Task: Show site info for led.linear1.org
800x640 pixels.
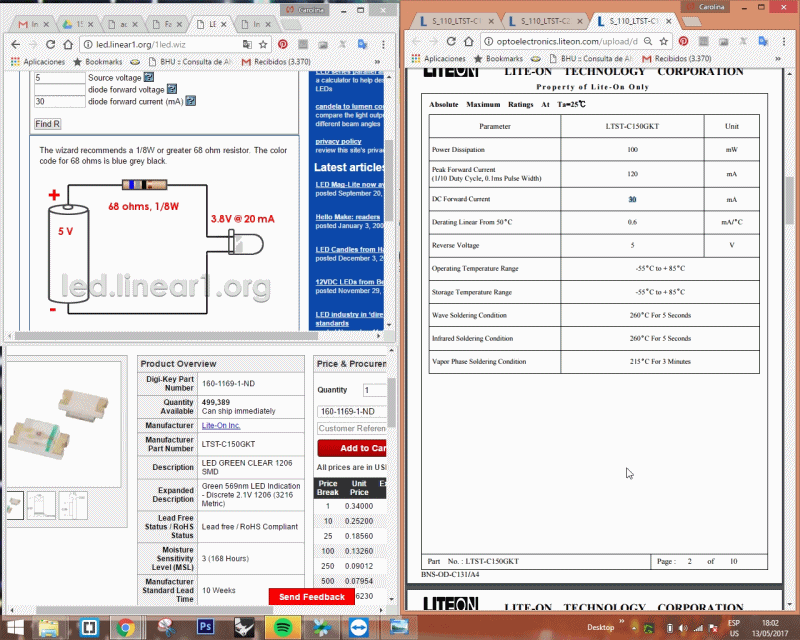Action: [x=88, y=44]
